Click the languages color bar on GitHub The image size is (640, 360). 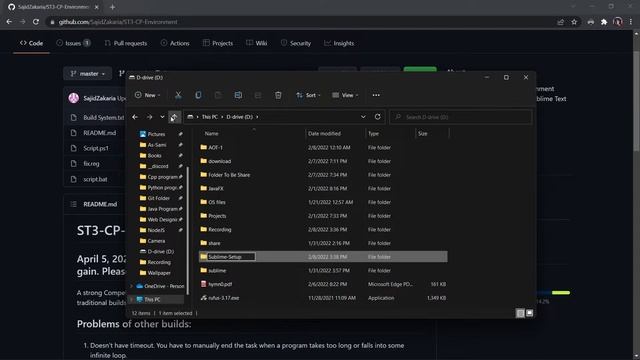[553, 293]
